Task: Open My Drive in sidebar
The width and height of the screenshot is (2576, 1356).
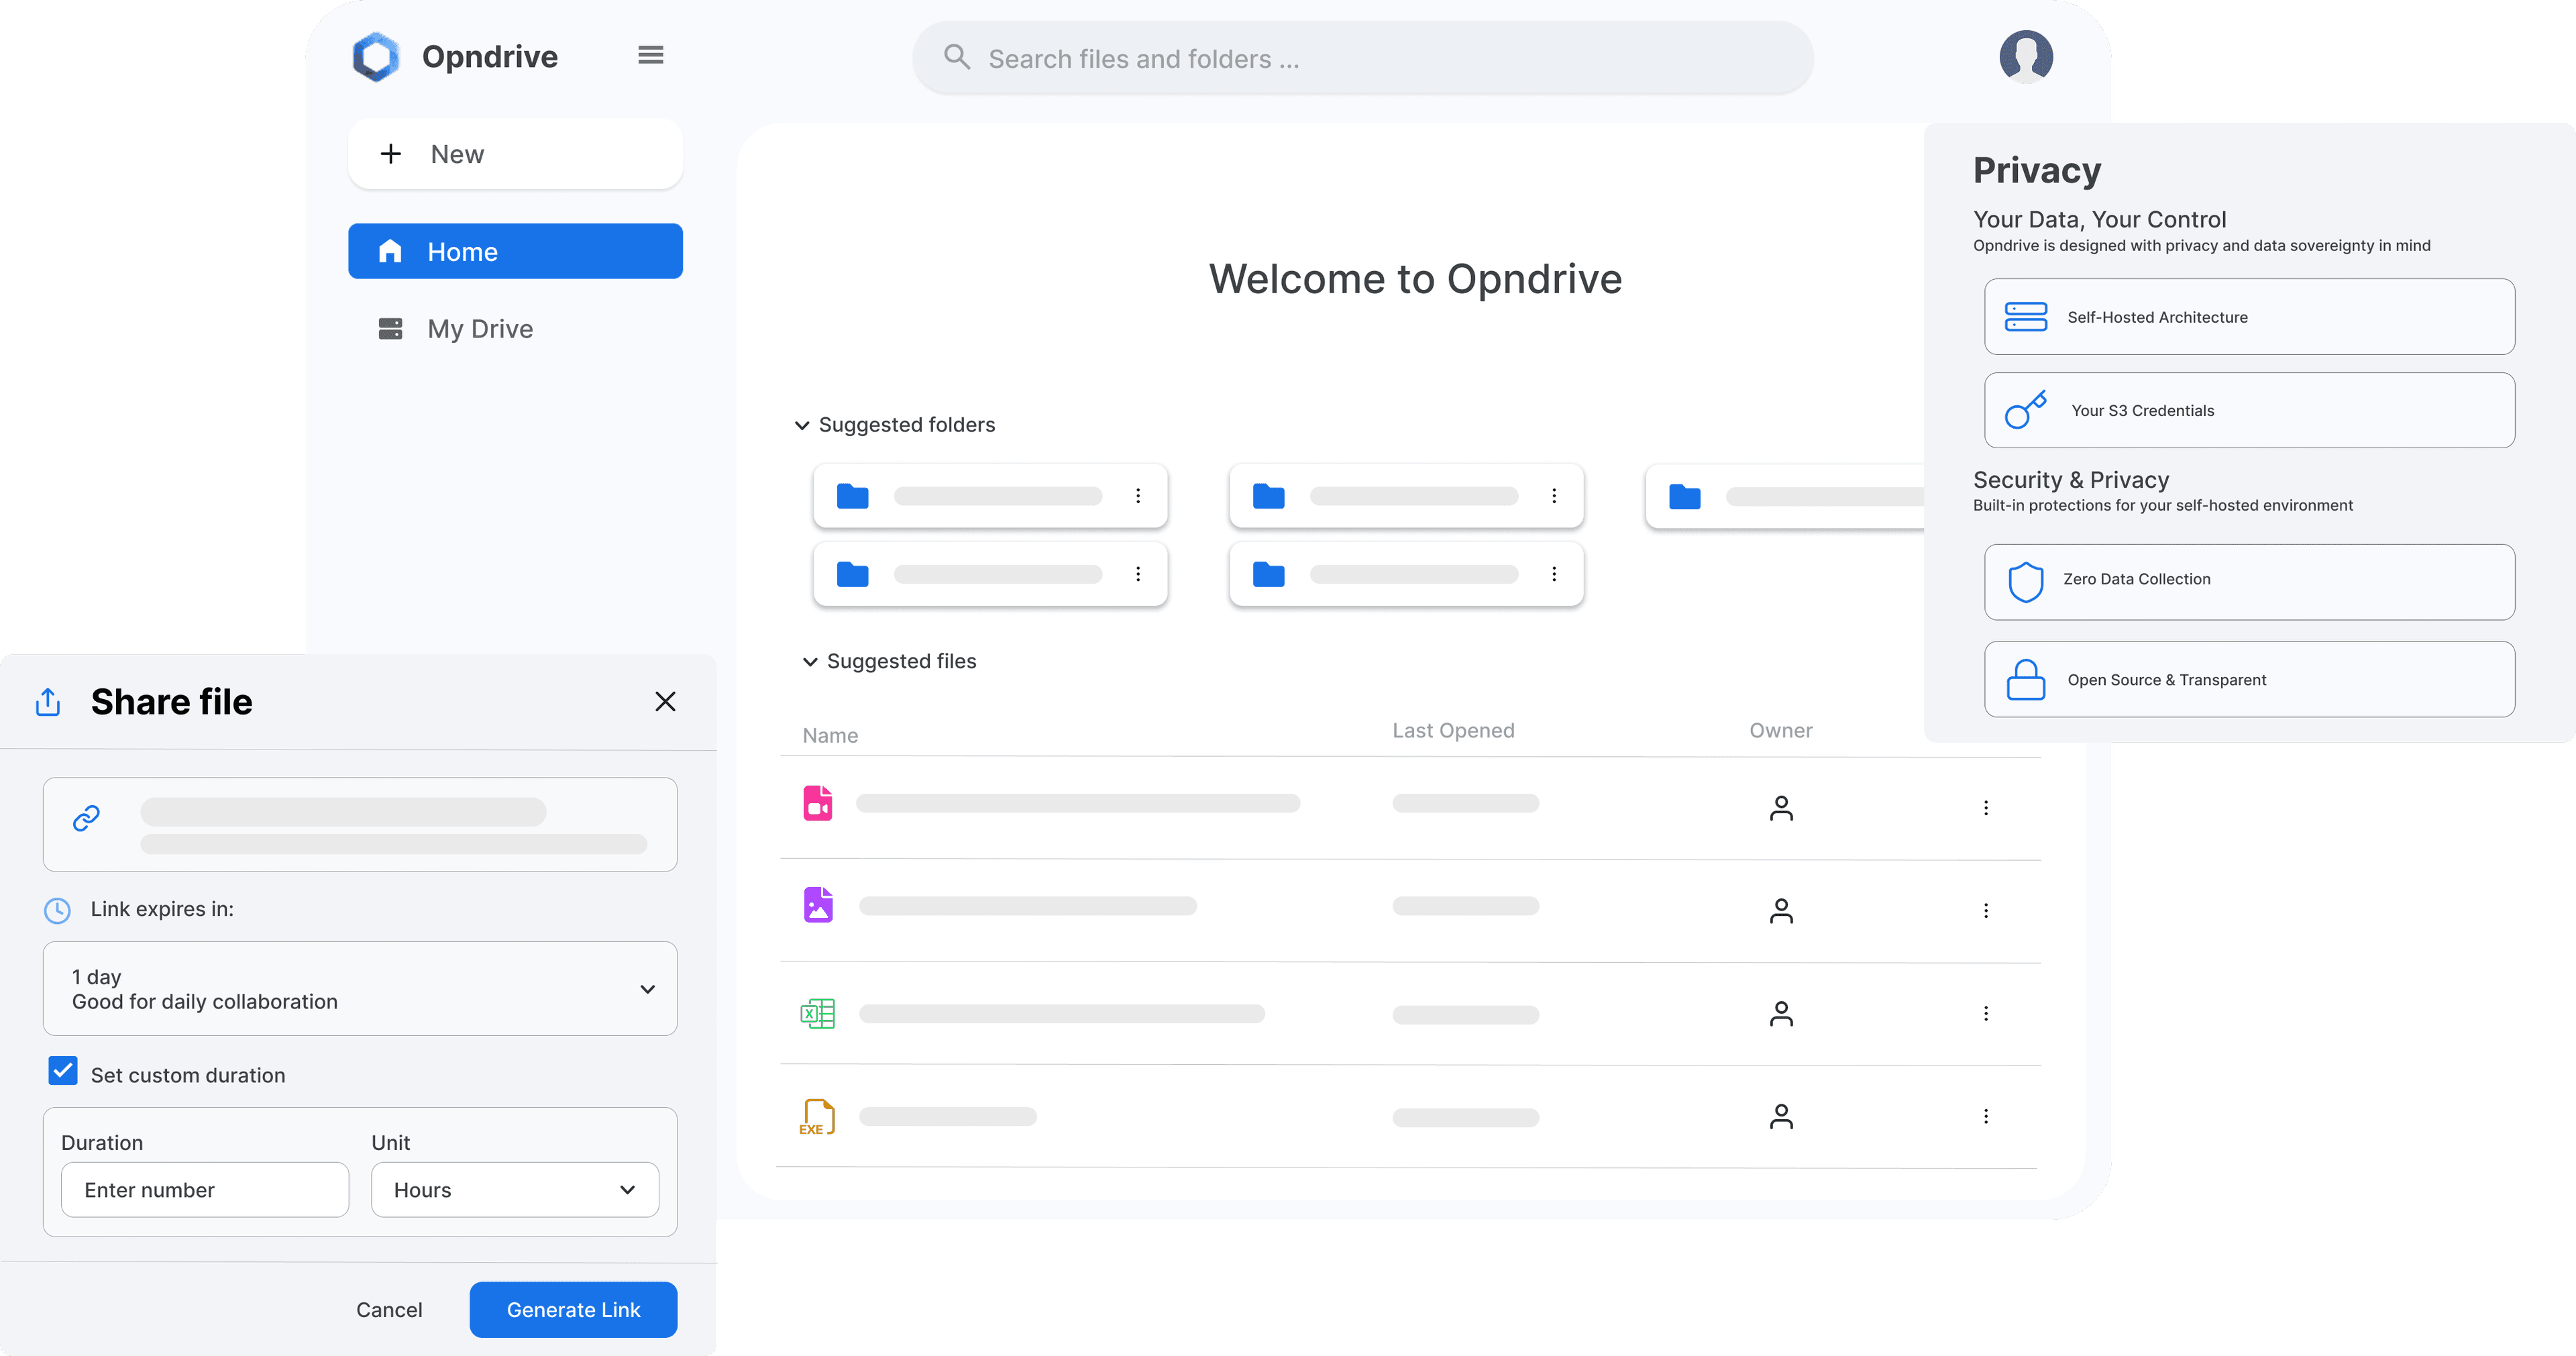Action: click(516, 329)
